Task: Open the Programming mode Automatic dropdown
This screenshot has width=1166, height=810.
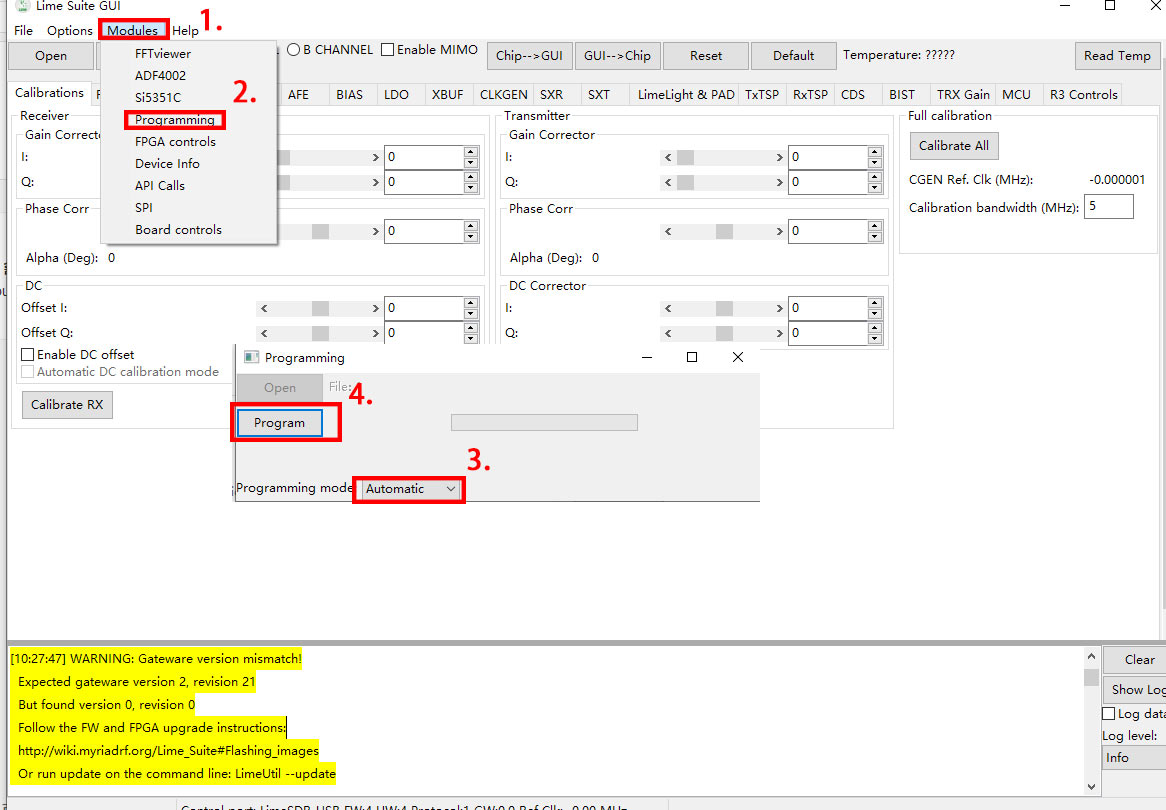Action: pos(409,489)
